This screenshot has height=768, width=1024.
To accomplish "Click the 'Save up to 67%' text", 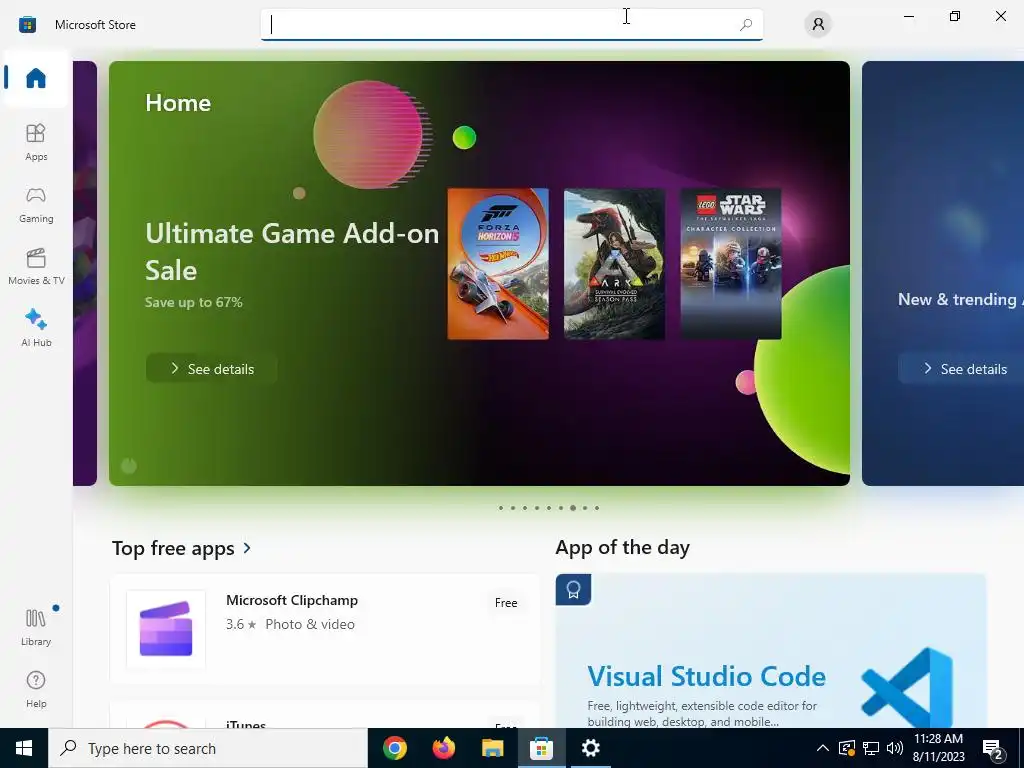I will 194,302.
